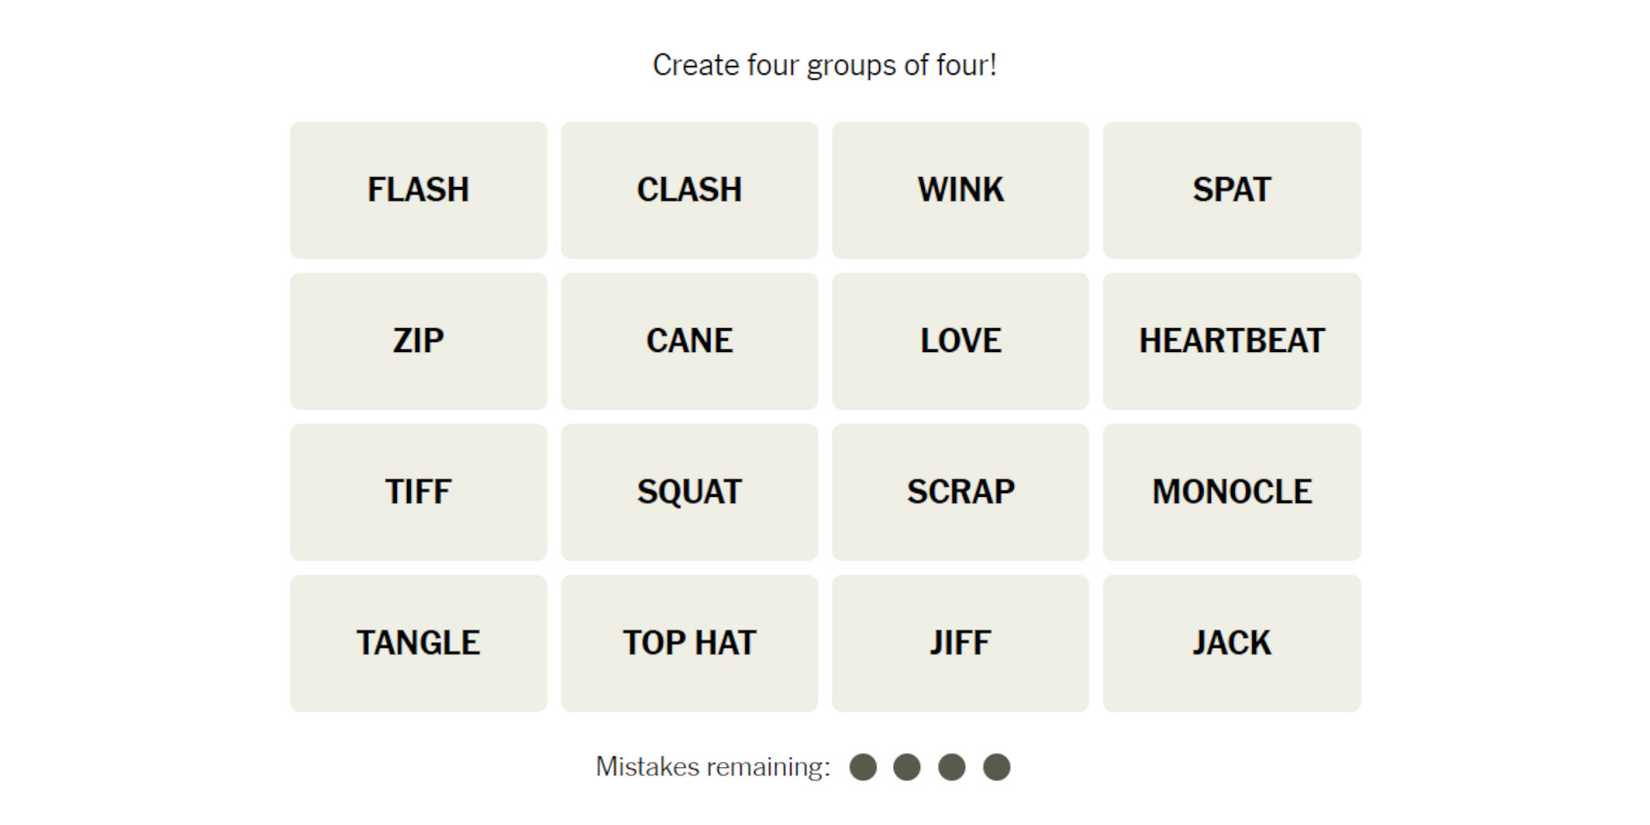Click the LOVE word tile
Screen dimensions: 1650x825
click(x=960, y=341)
